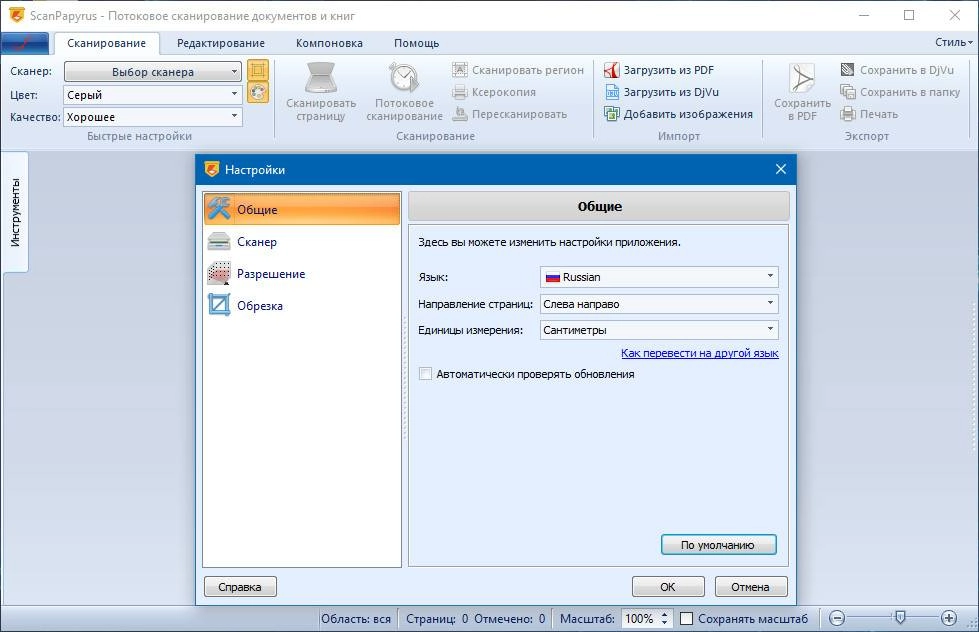Open Обрезка settings category
This screenshot has width=979, height=632.
pos(302,305)
